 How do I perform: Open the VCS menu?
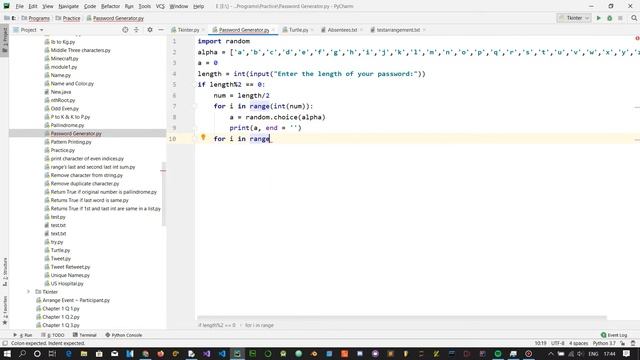[160, 6]
